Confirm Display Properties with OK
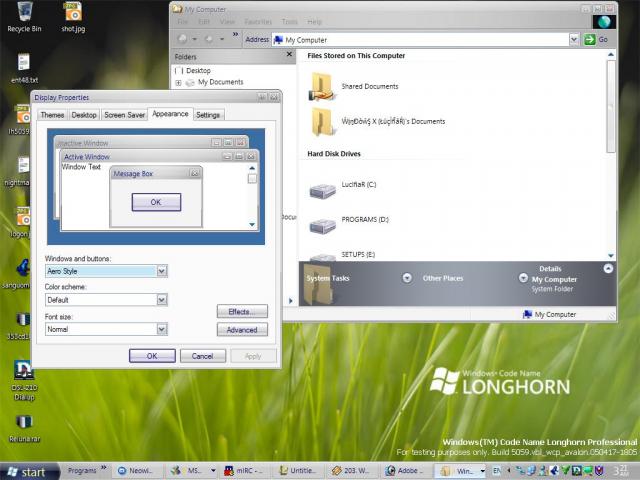The image size is (640, 480). [152, 356]
